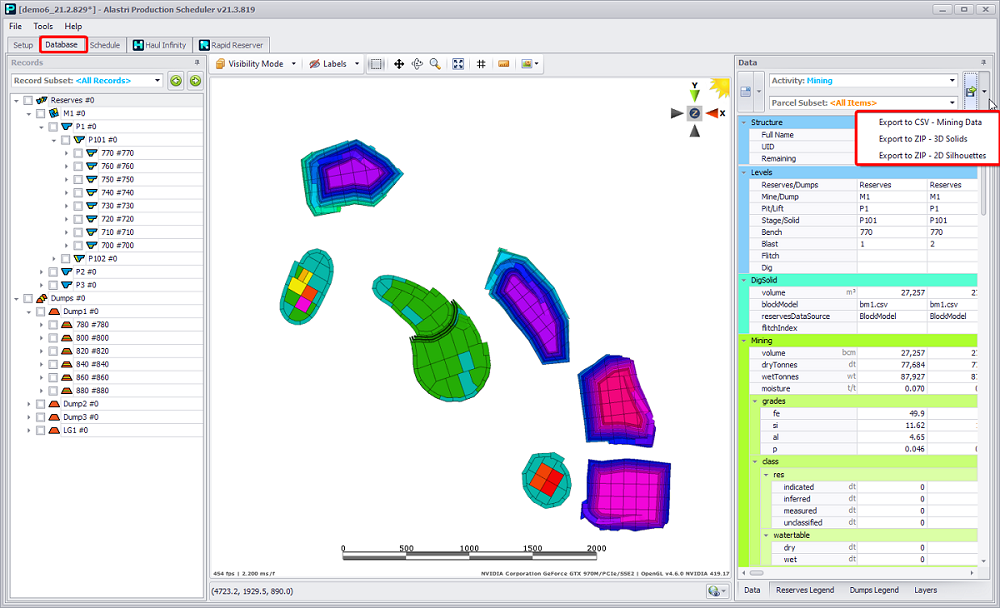
Task: Click the Z axis view button
Action: (x=694, y=113)
